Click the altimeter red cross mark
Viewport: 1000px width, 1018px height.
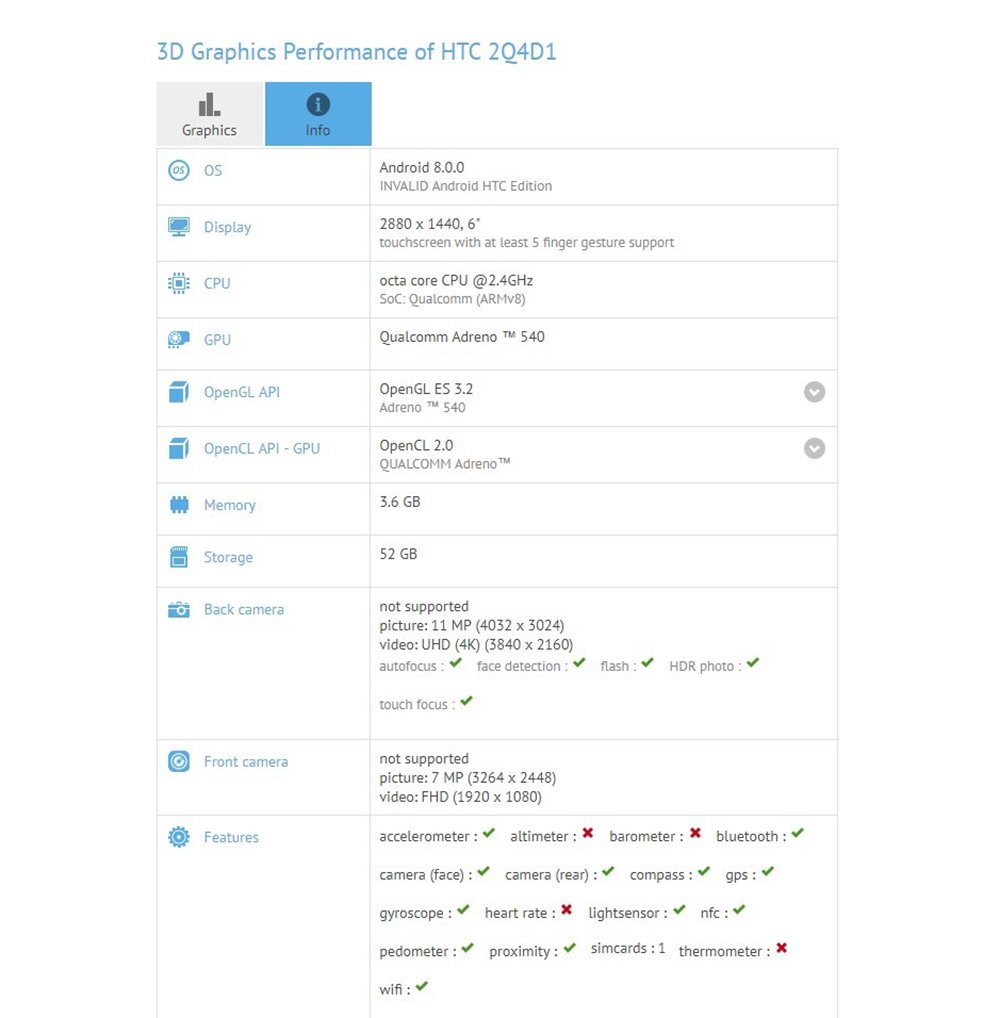[588, 833]
